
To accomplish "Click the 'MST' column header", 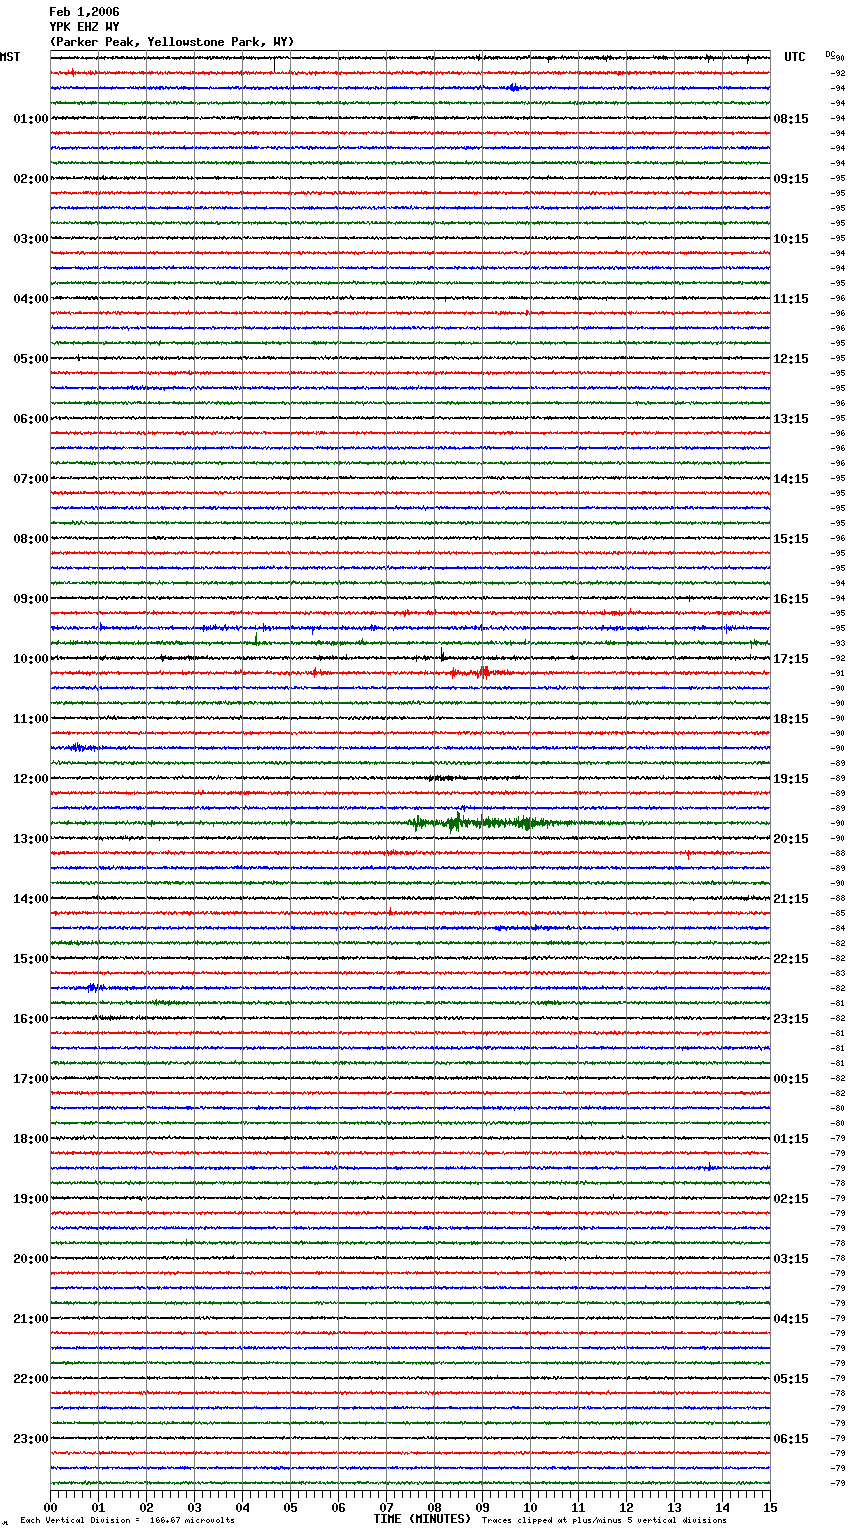I will click(10, 57).
